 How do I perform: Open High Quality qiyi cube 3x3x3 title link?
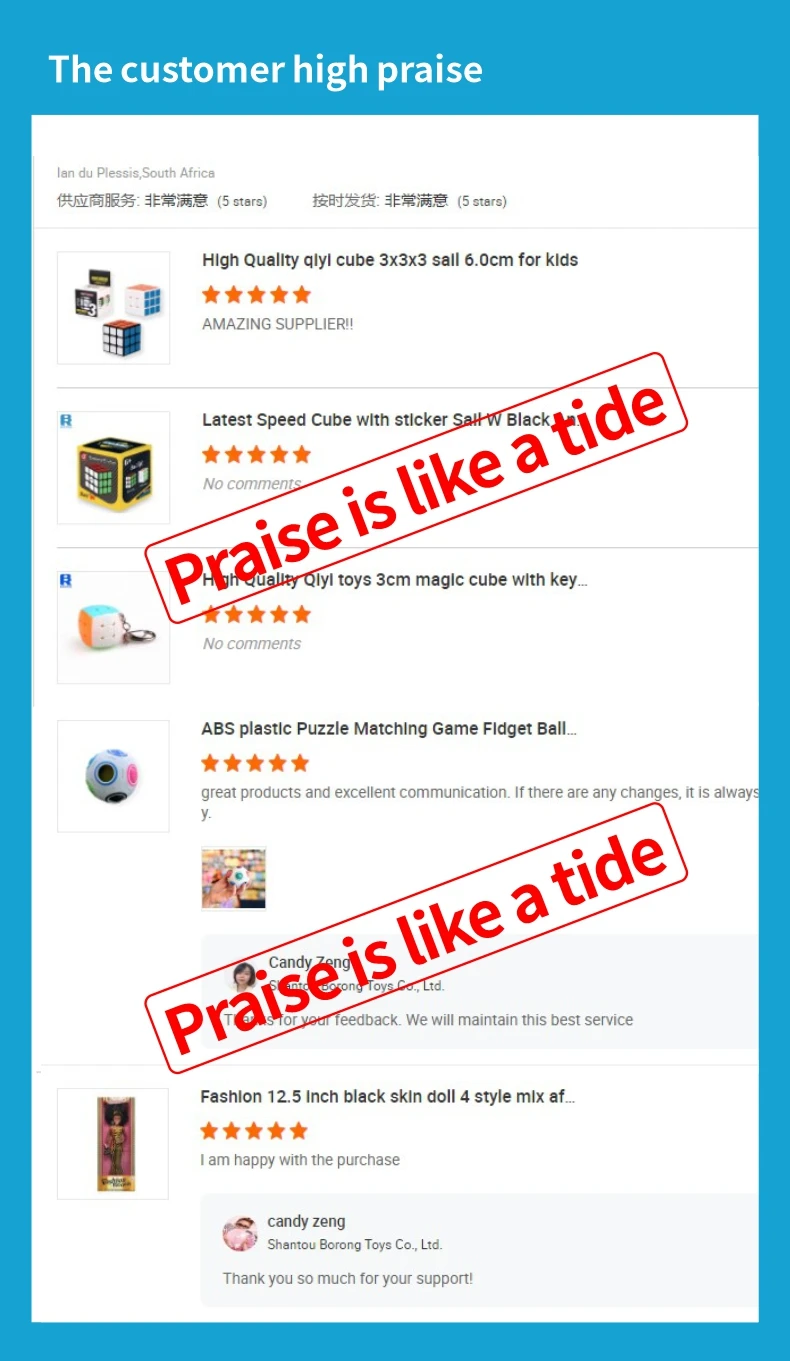[390, 260]
